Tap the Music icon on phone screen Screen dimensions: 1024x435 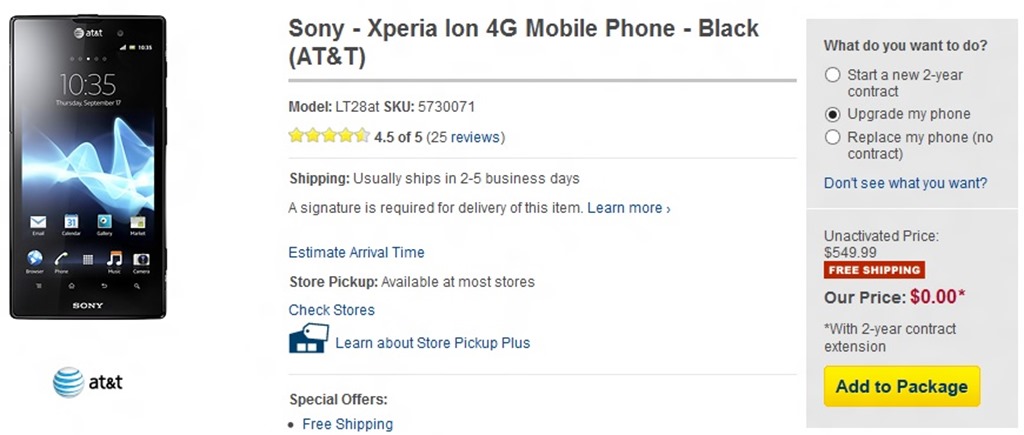click(114, 259)
